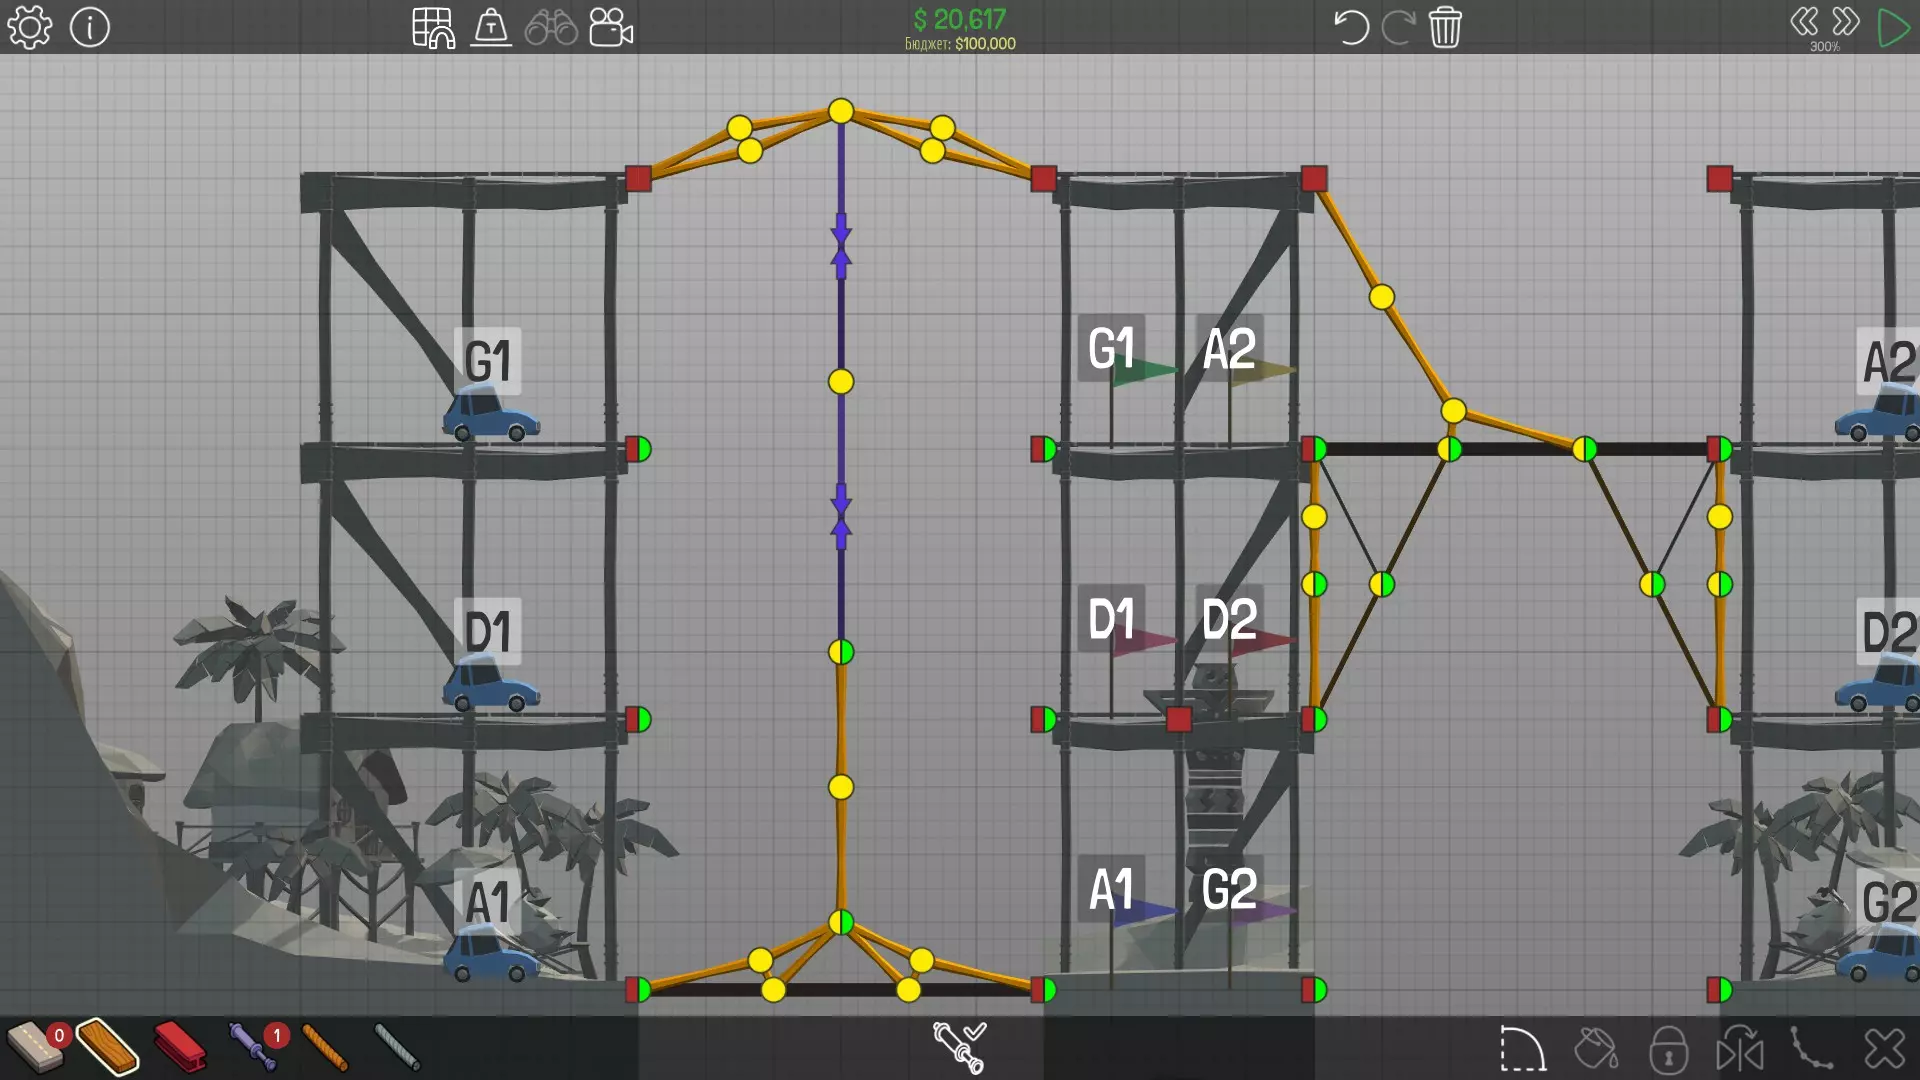Select the road material
The width and height of the screenshot is (1920, 1080).
point(34,1047)
